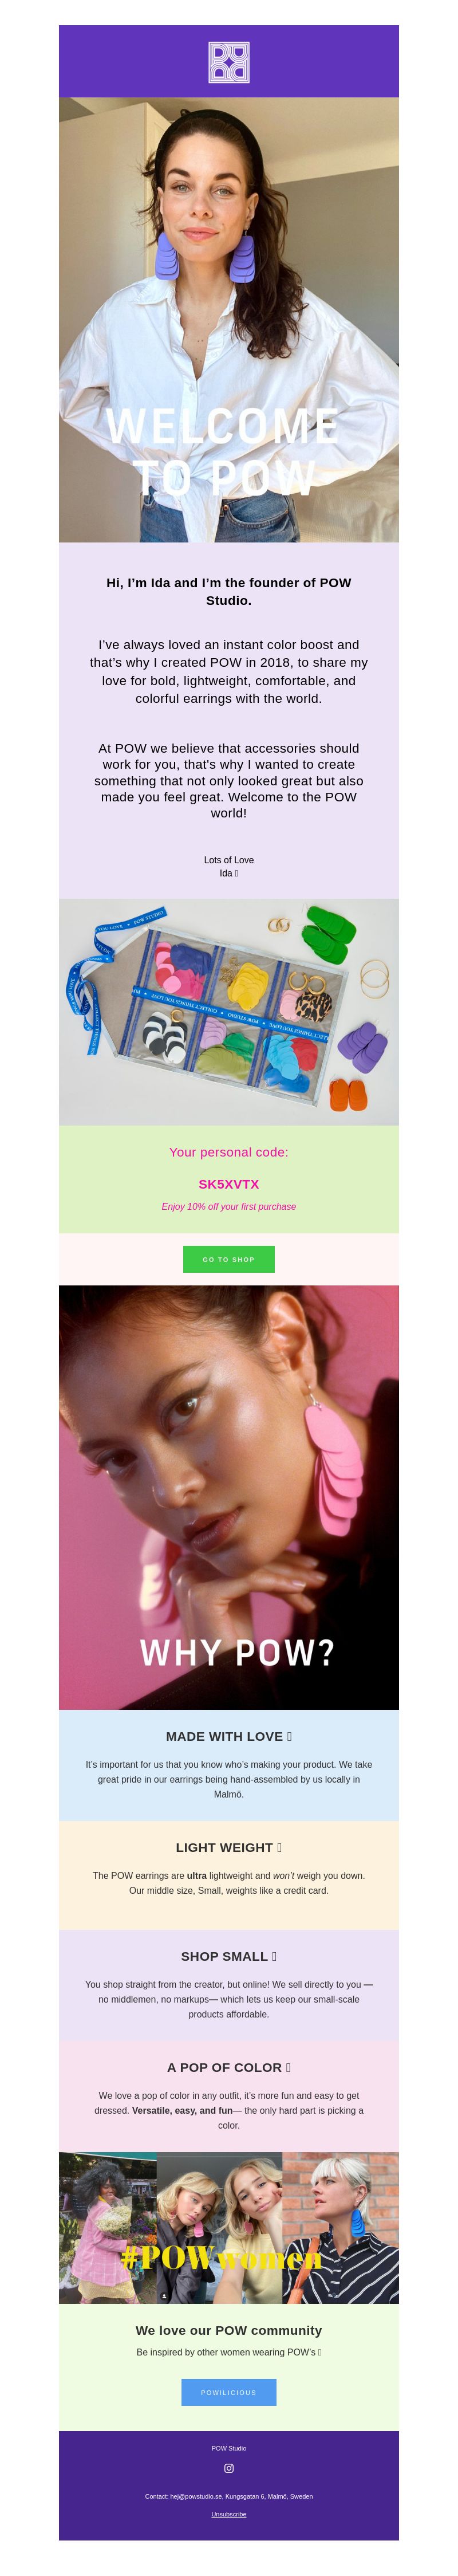Click the hej@powstudio.se contact email

(195, 2495)
